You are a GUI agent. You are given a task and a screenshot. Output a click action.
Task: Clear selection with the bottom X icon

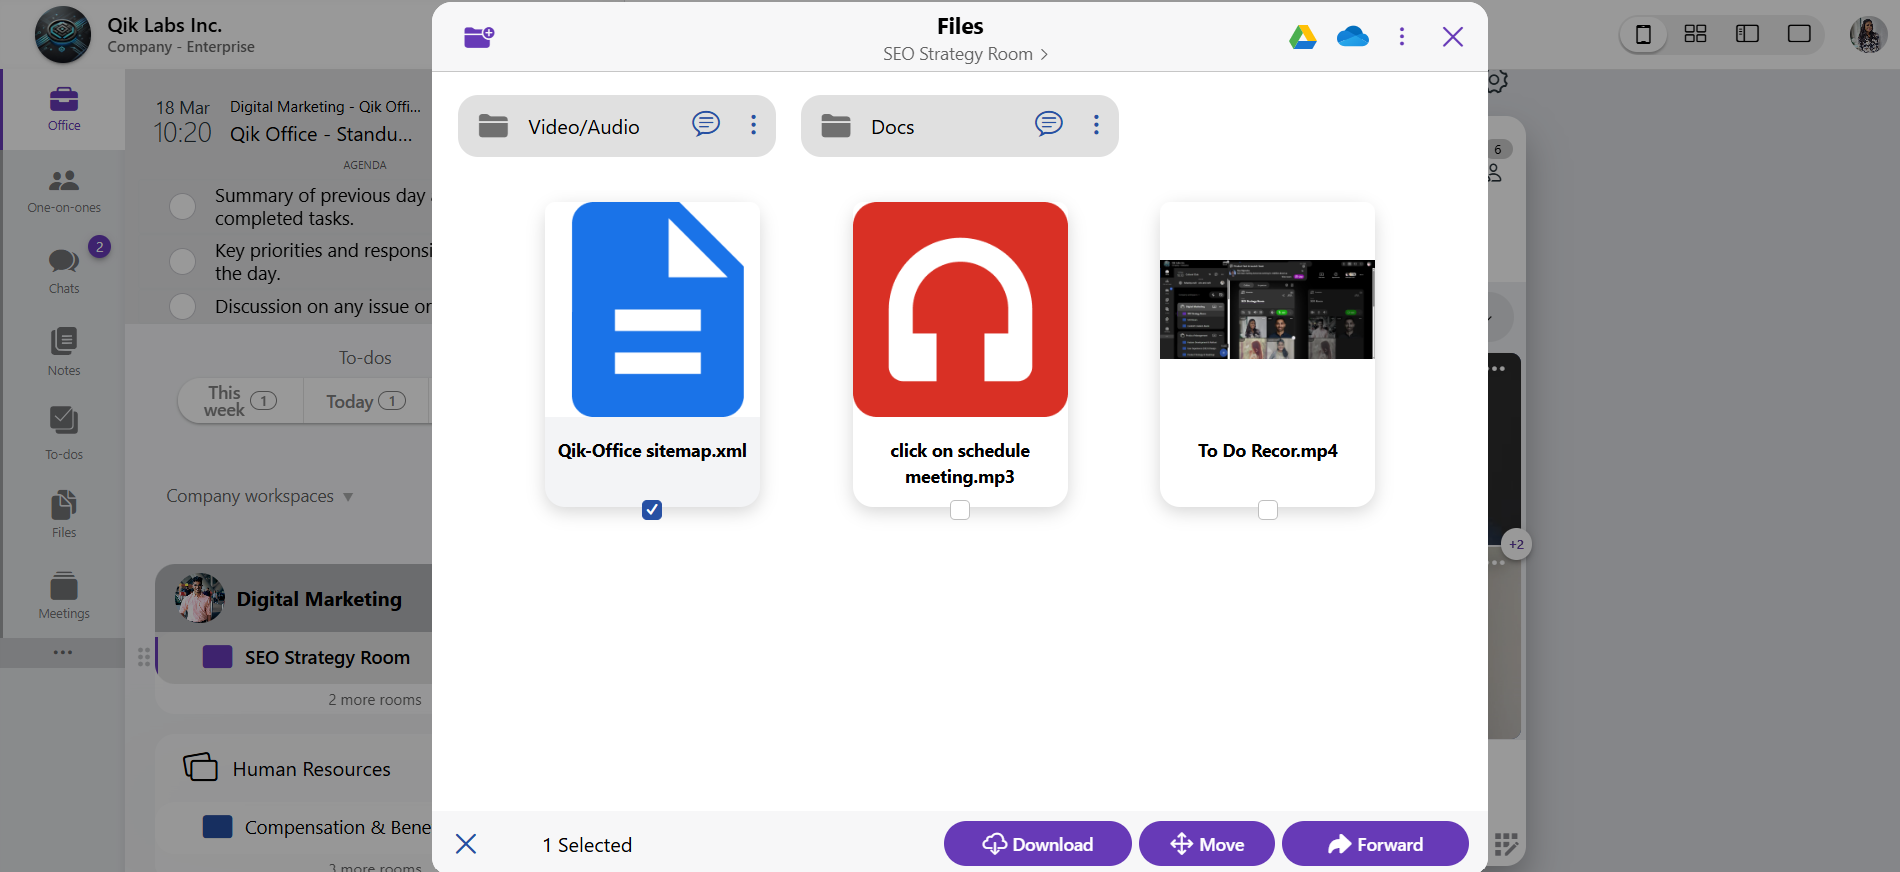tap(466, 844)
